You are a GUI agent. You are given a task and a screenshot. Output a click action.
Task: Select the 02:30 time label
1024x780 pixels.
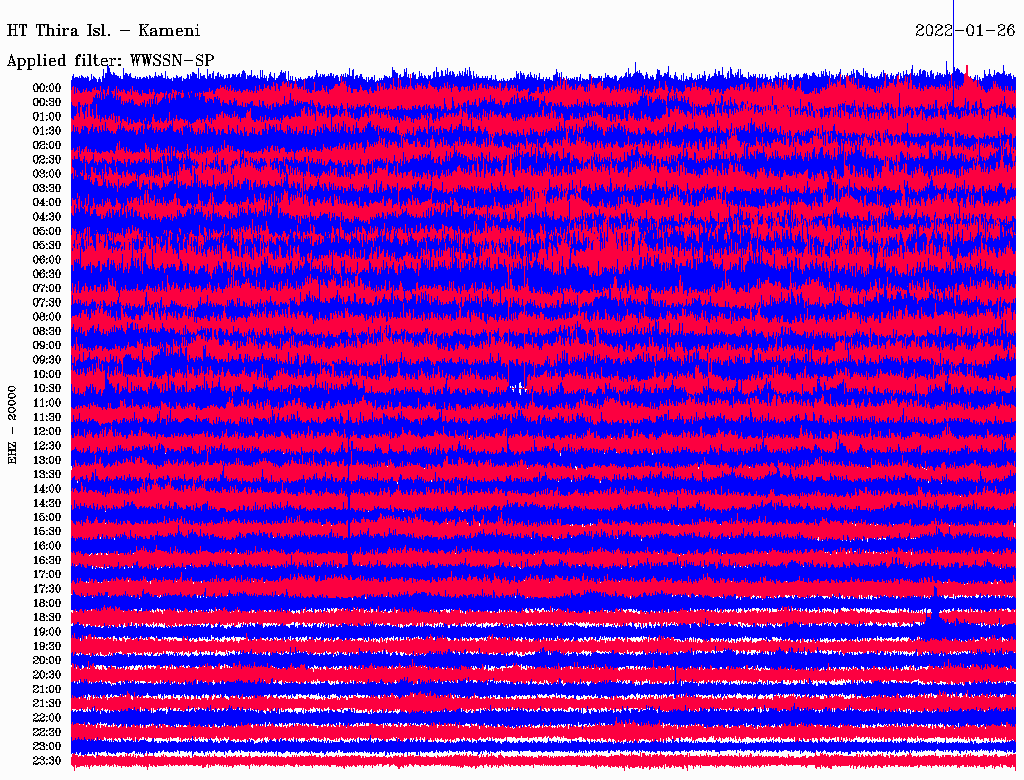(x=47, y=159)
